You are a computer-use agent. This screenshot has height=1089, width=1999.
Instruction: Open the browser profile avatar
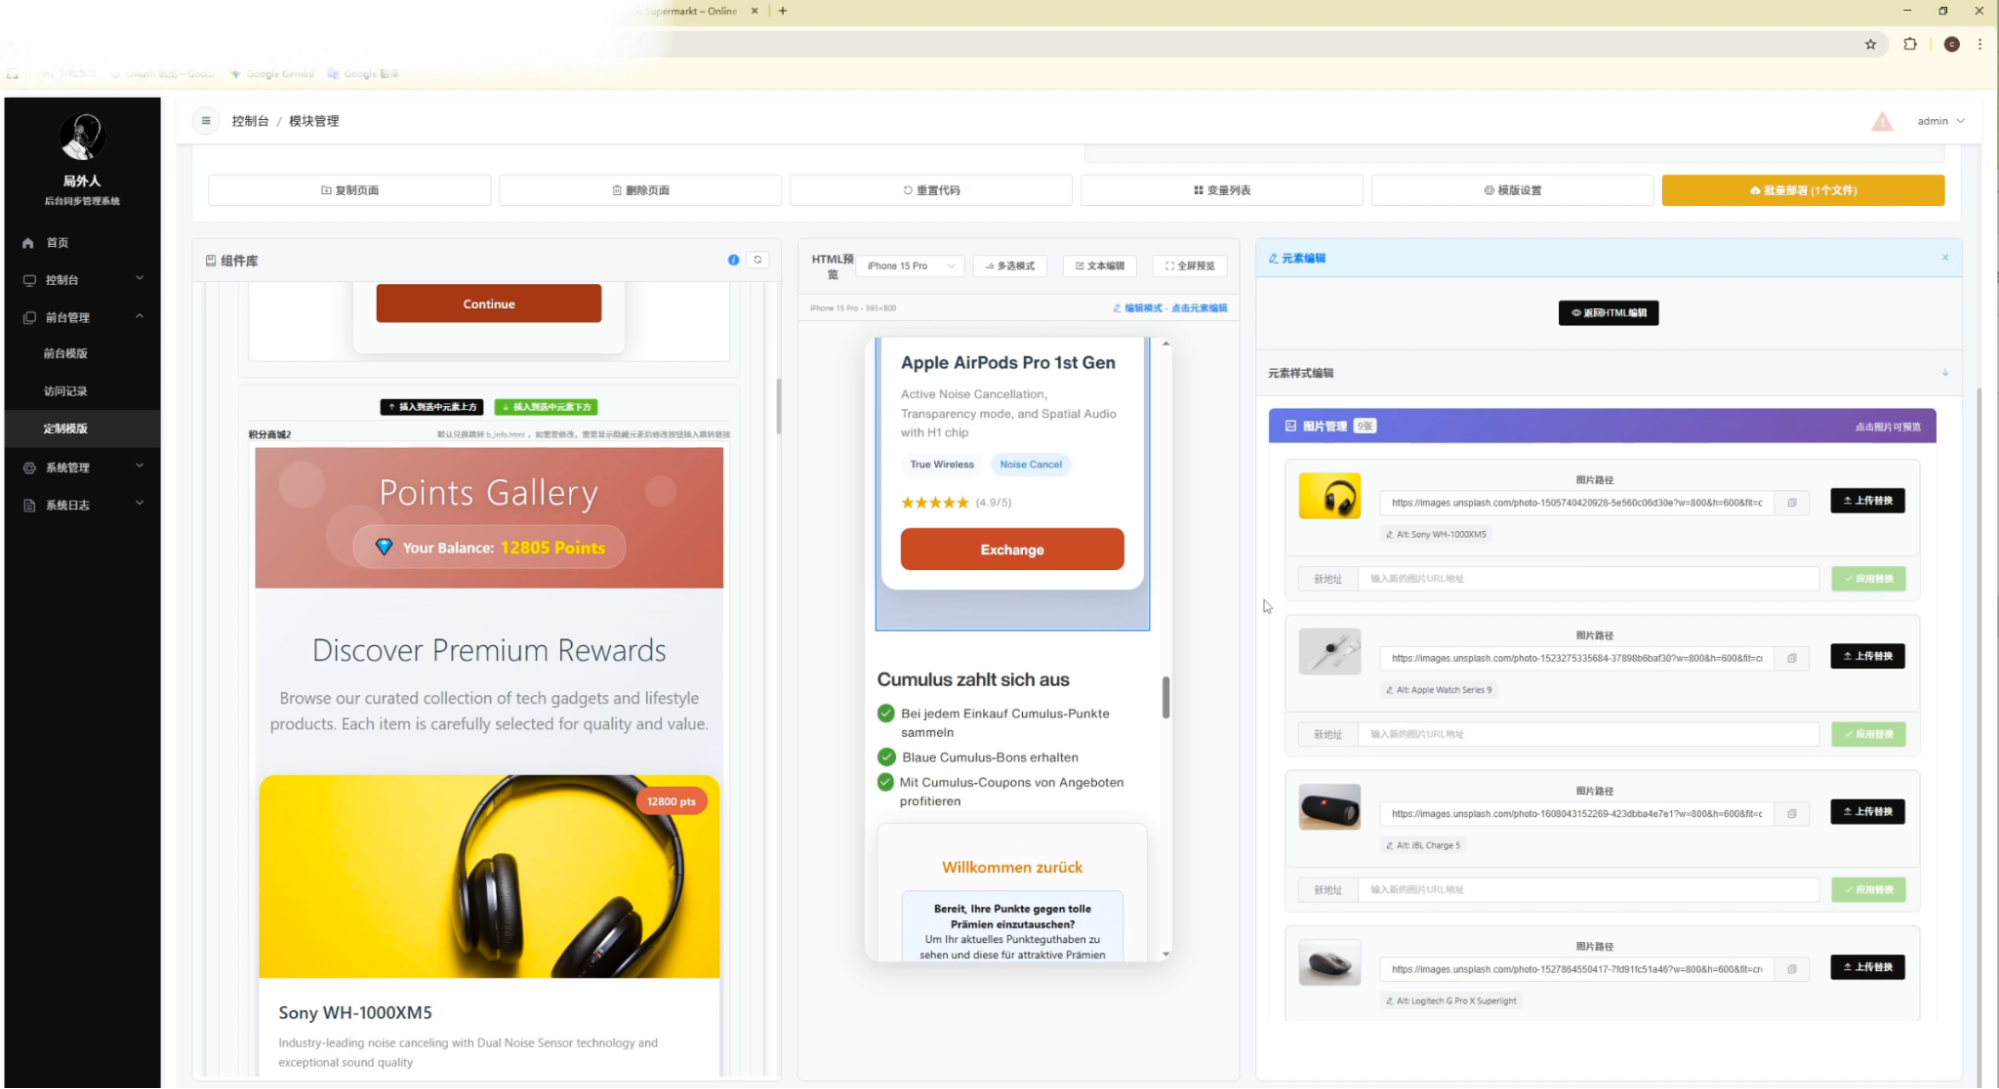click(1951, 44)
